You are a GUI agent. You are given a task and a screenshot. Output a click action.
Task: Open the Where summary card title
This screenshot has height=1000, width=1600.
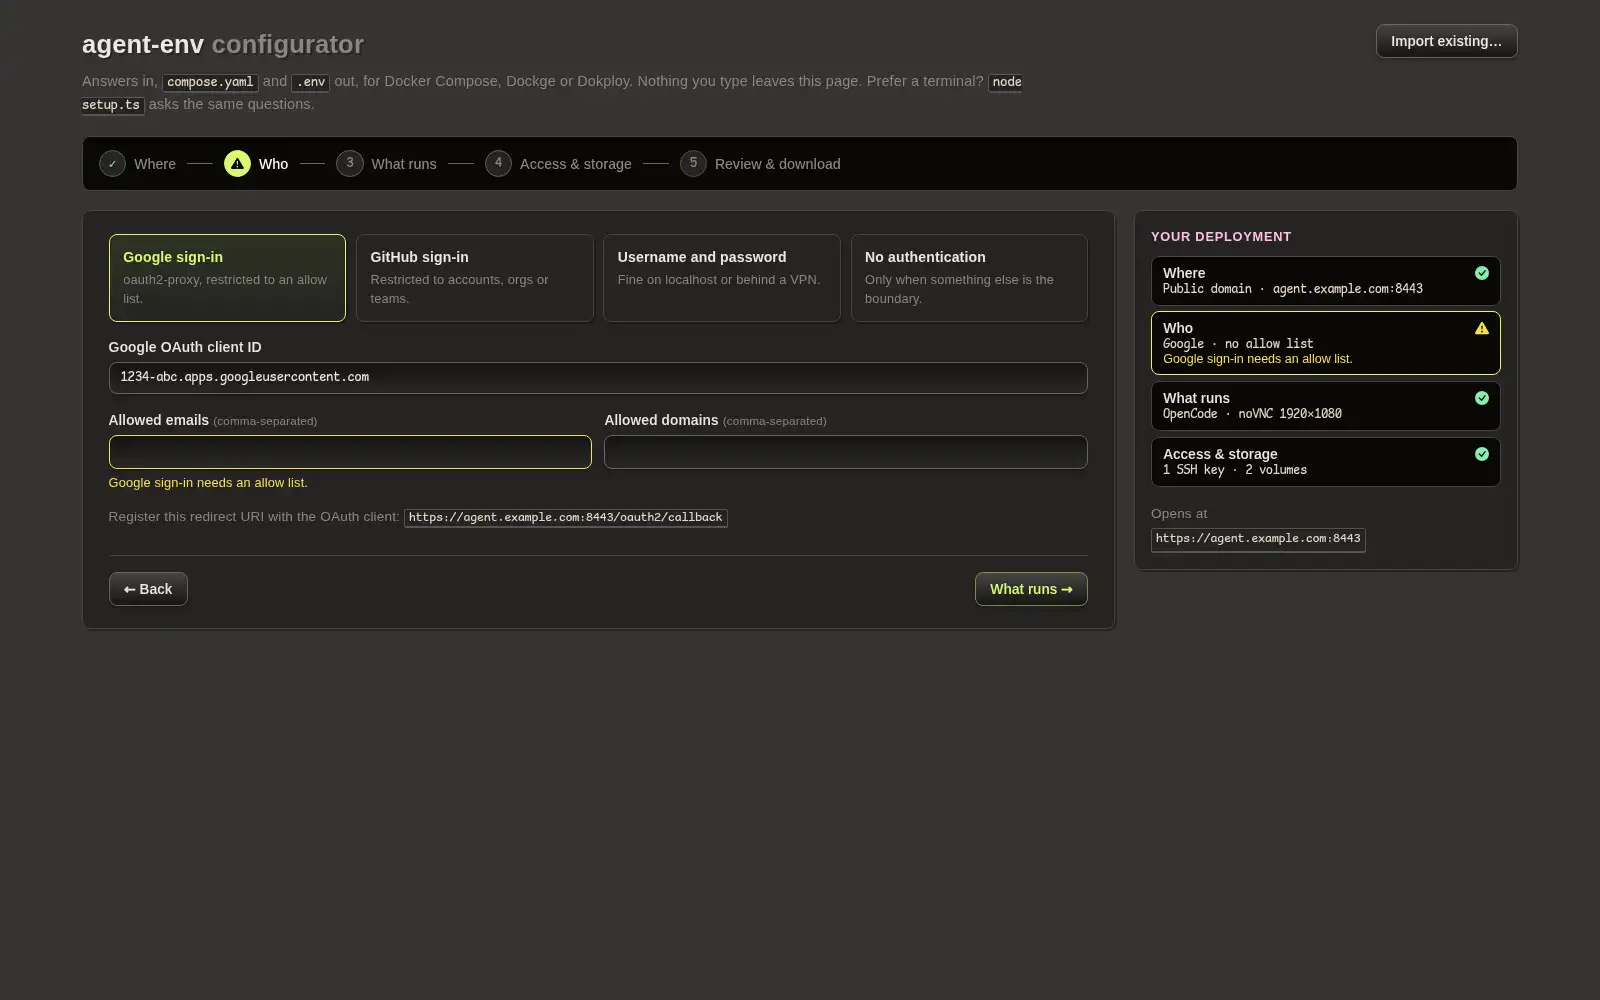coord(1184,273)
